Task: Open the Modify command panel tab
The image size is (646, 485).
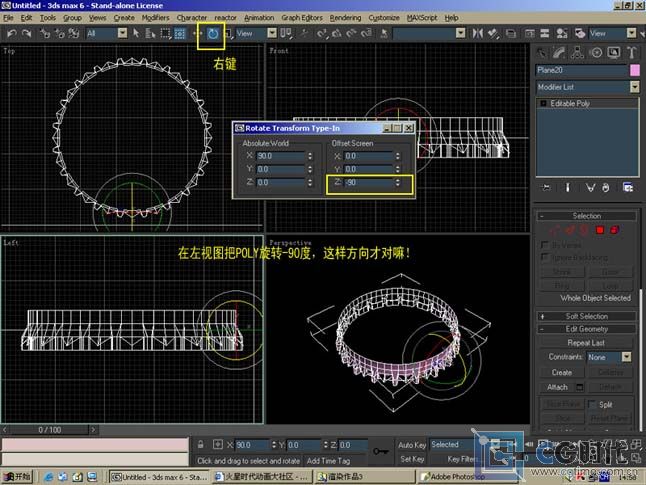Action: click(559, 53)
